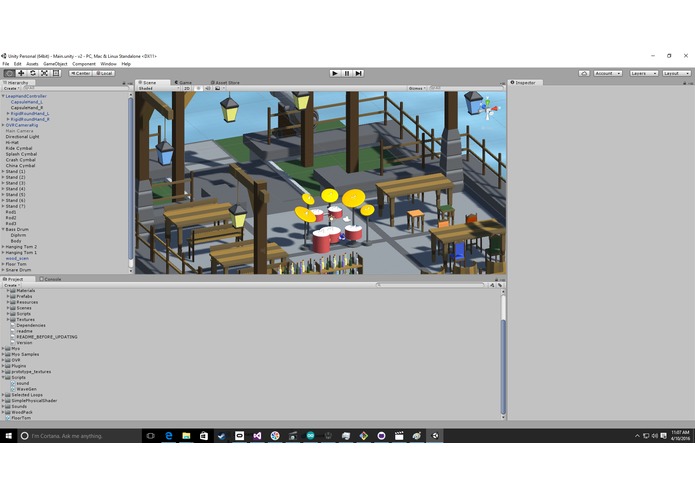
Task: Expand the OVRCameraRig object
Action: pyautogui.click(x=3, y=125)
